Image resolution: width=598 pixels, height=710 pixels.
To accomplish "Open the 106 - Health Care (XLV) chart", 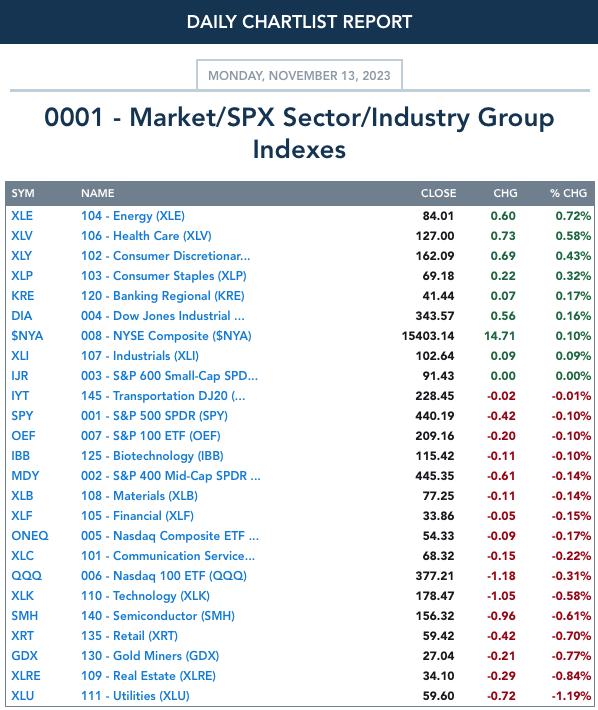I will coord(146,236).
